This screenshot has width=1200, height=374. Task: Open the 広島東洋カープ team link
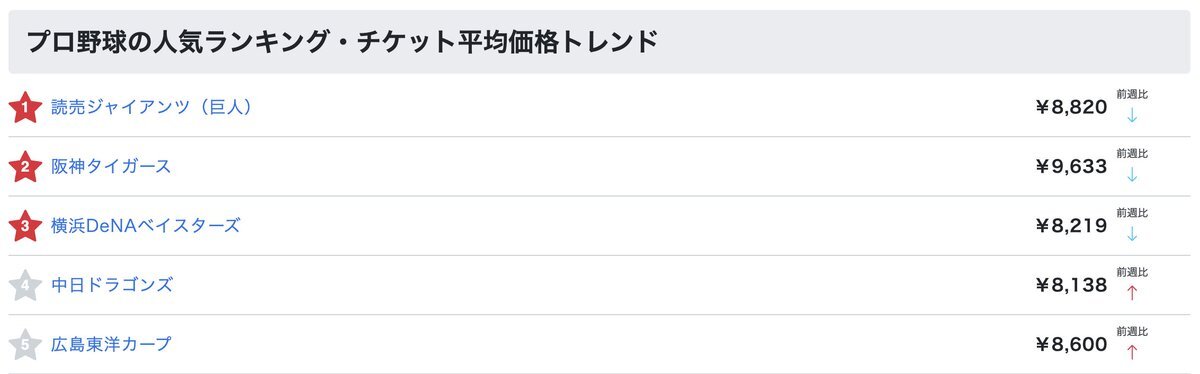(x=111, y=343)
